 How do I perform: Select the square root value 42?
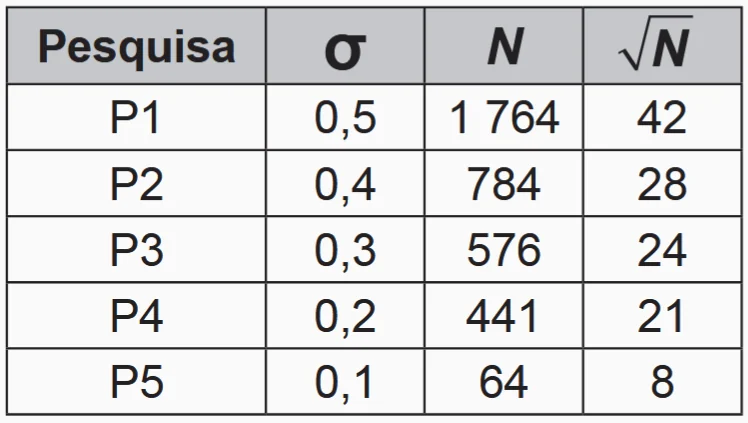pos(662,118)
